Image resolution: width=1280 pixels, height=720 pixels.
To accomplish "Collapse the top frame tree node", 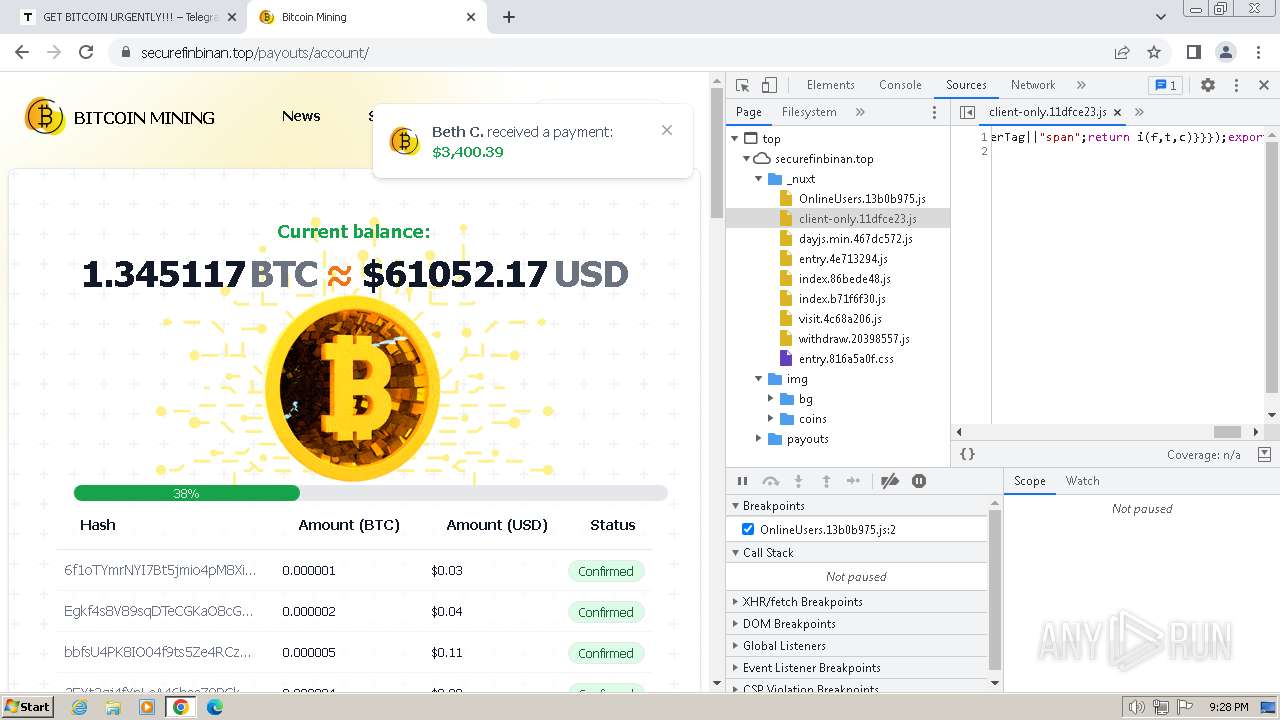I will click(x=736, y=139).
